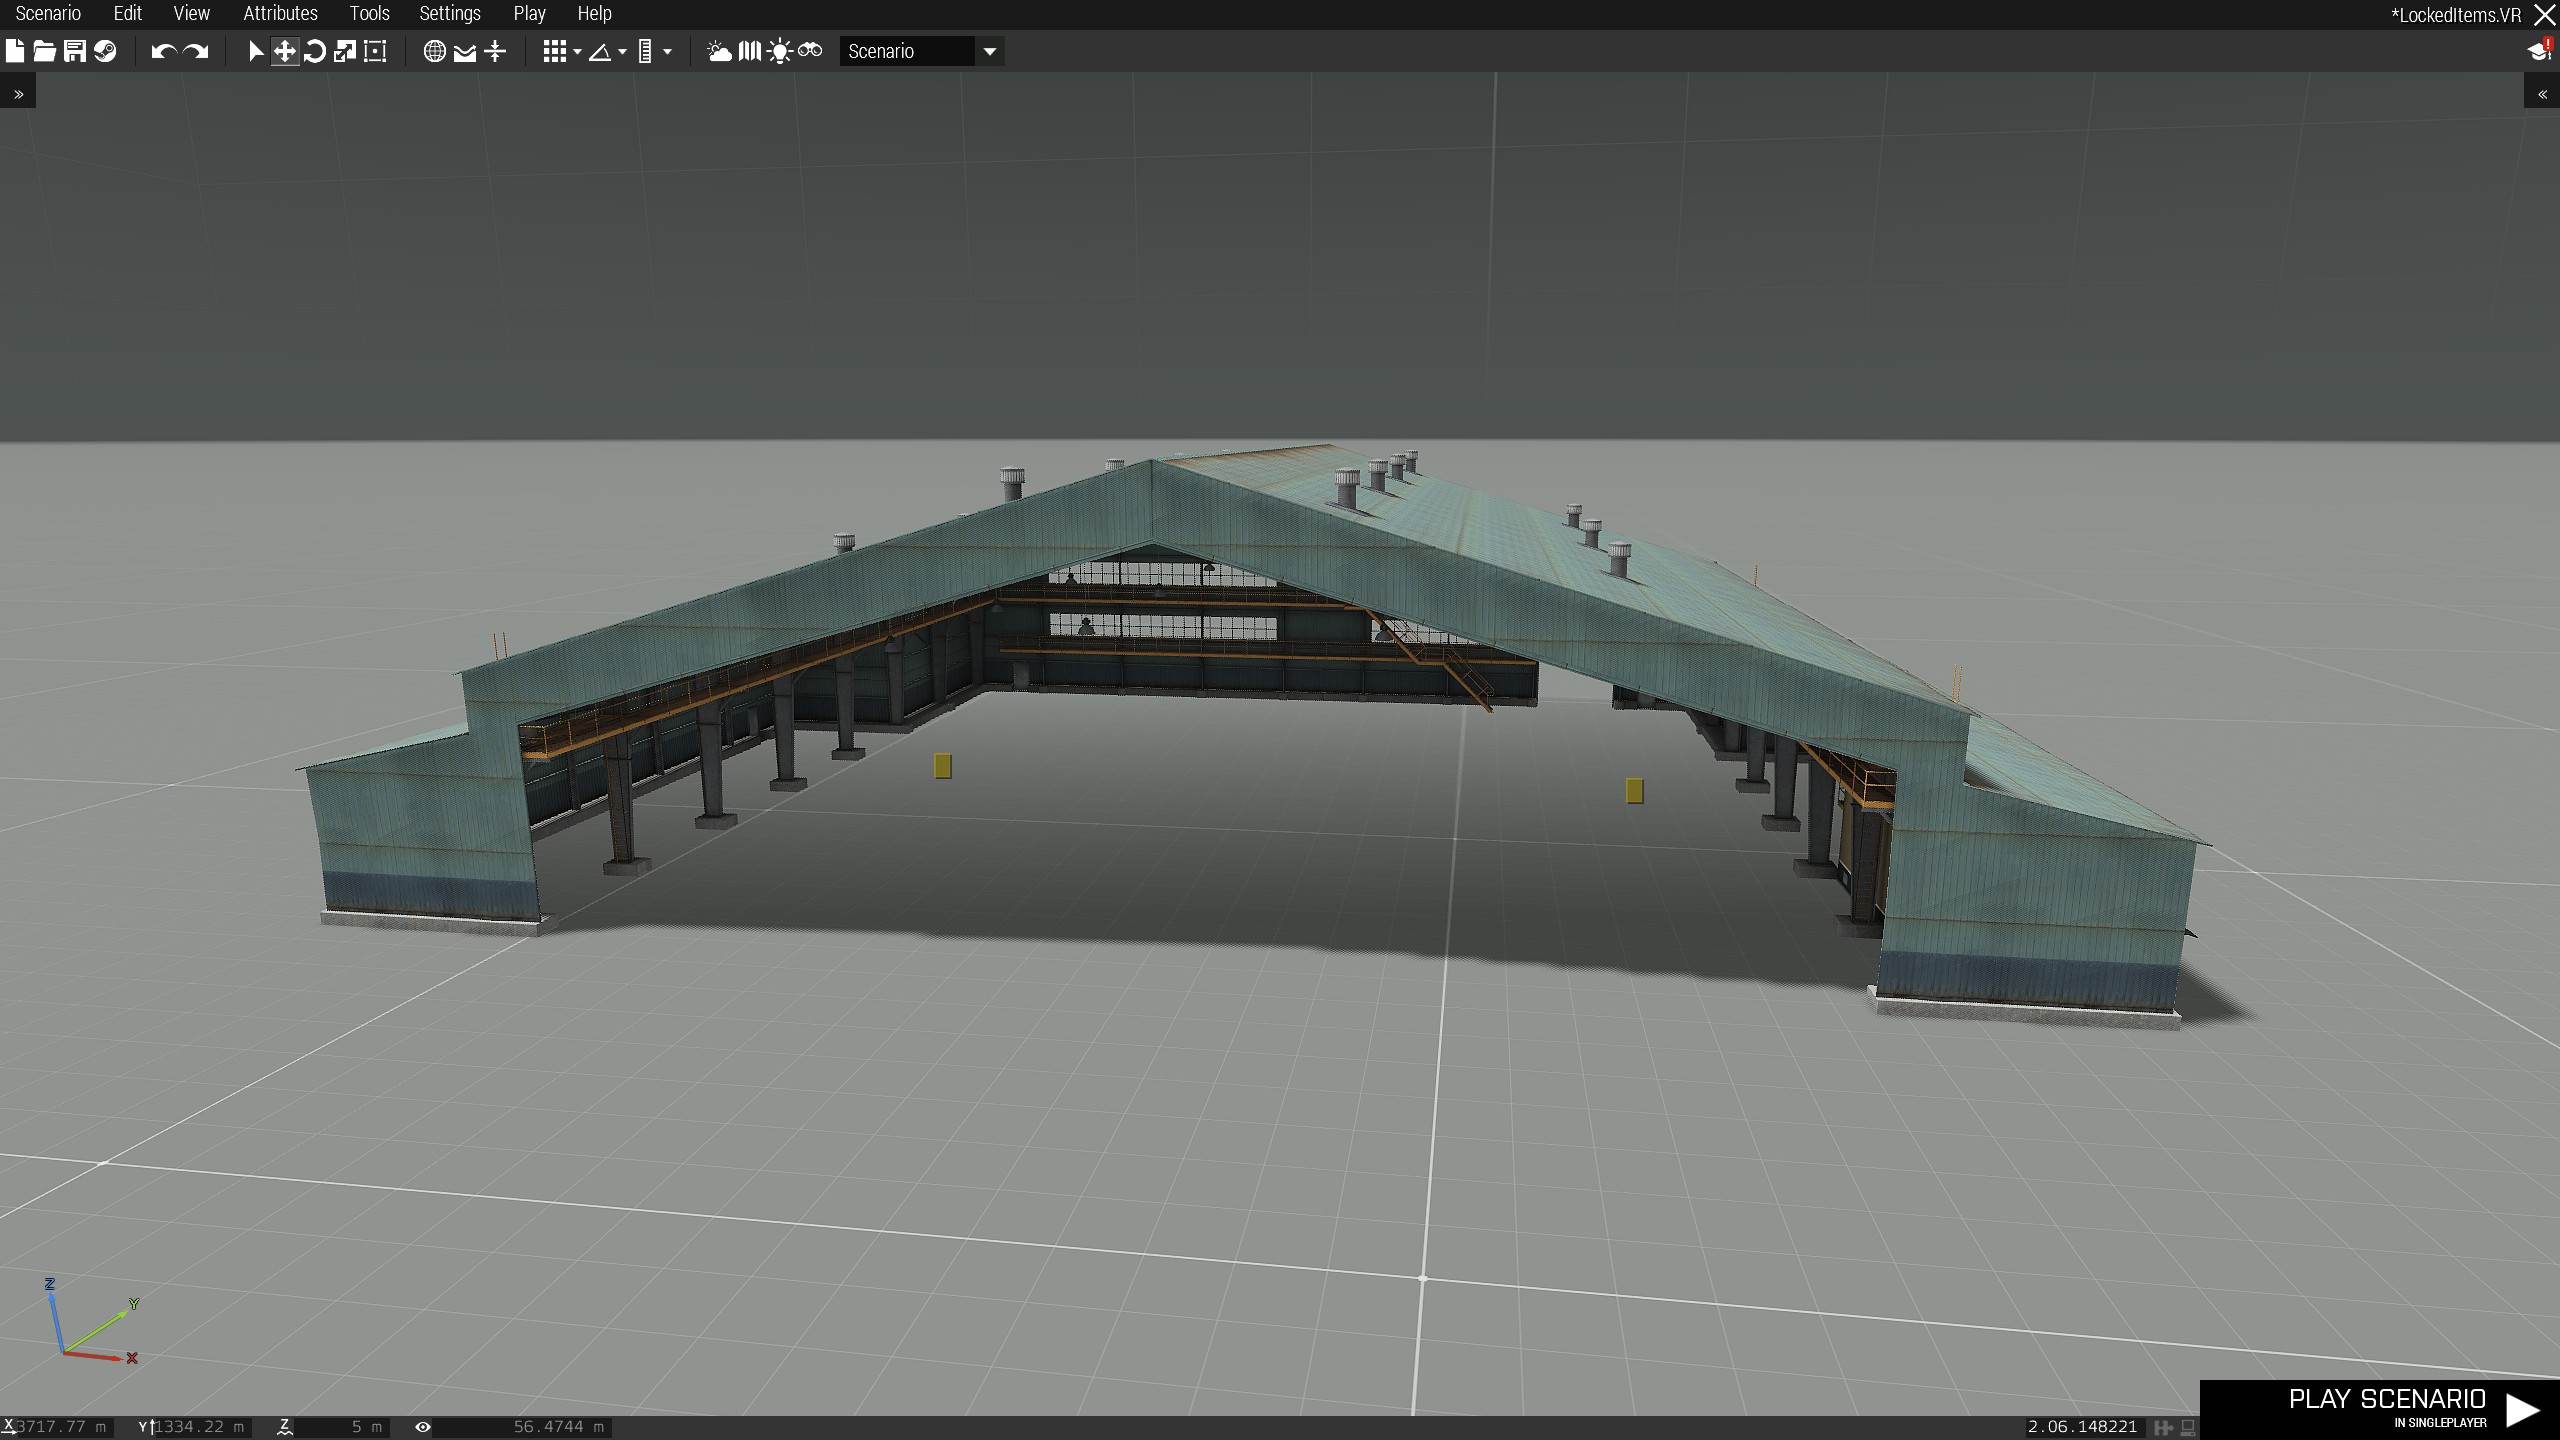
Task: Open the Scenario menu
Action: point(48,14)
